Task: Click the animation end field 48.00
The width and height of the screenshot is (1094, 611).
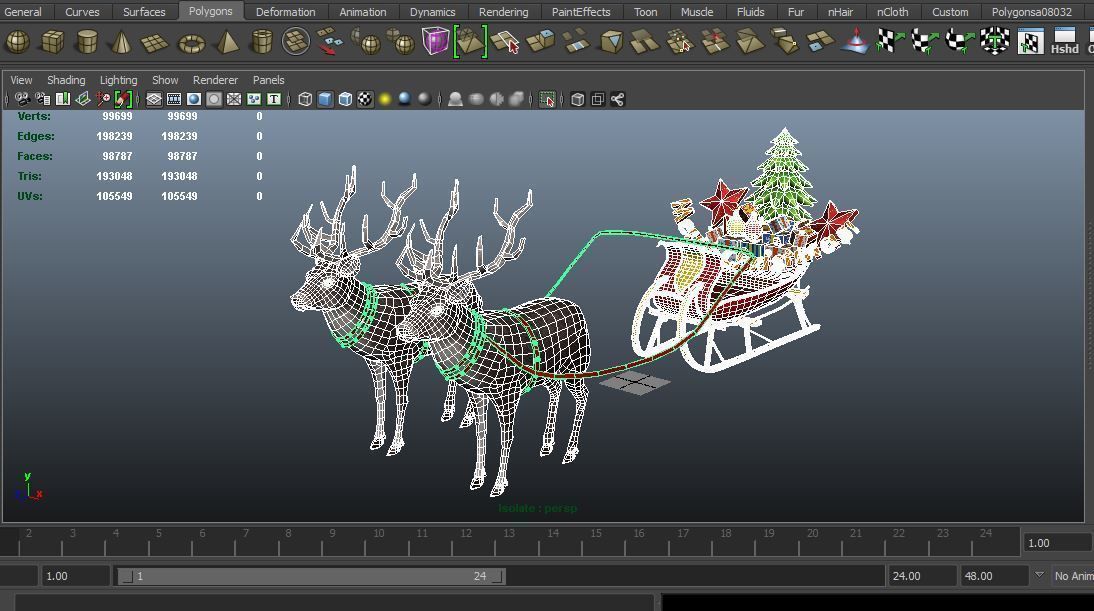Action: (994, 576)
